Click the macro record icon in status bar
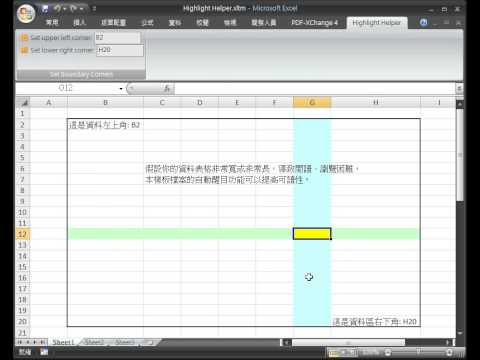The width and height of the screenshot is (480, 360). (x=44, y=351)
